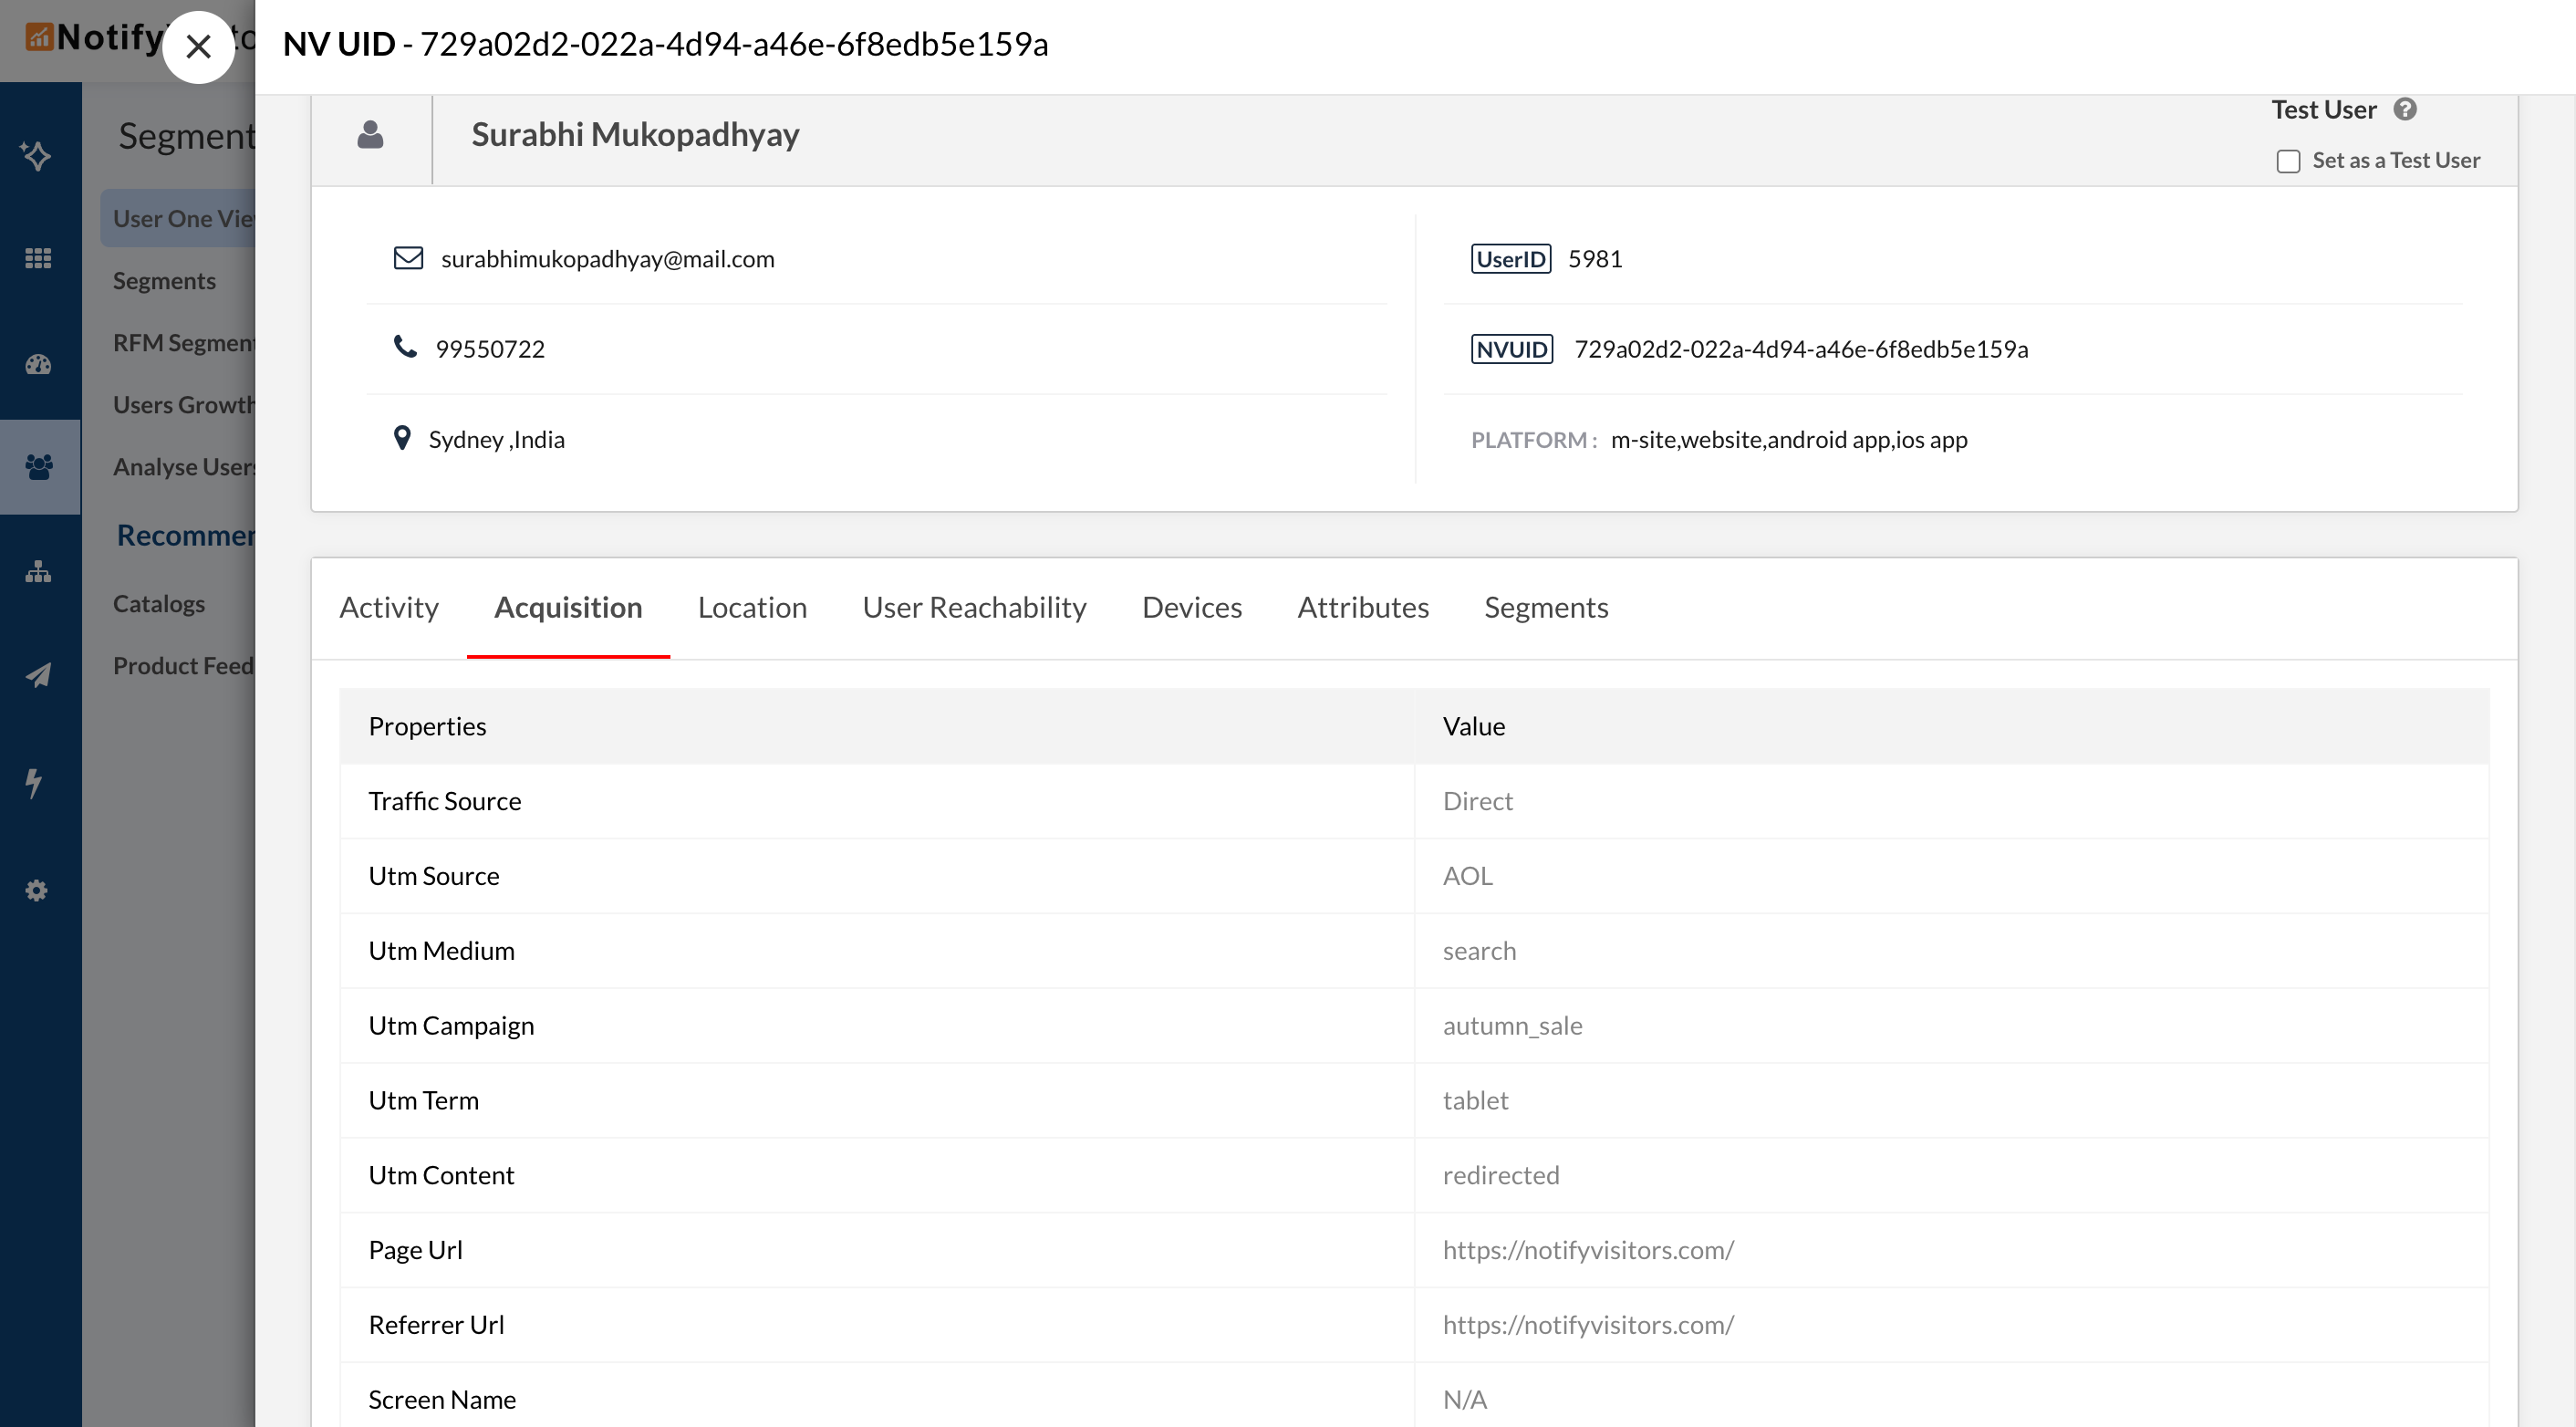Click the Referrer Url value link

pos(1588,1324)
